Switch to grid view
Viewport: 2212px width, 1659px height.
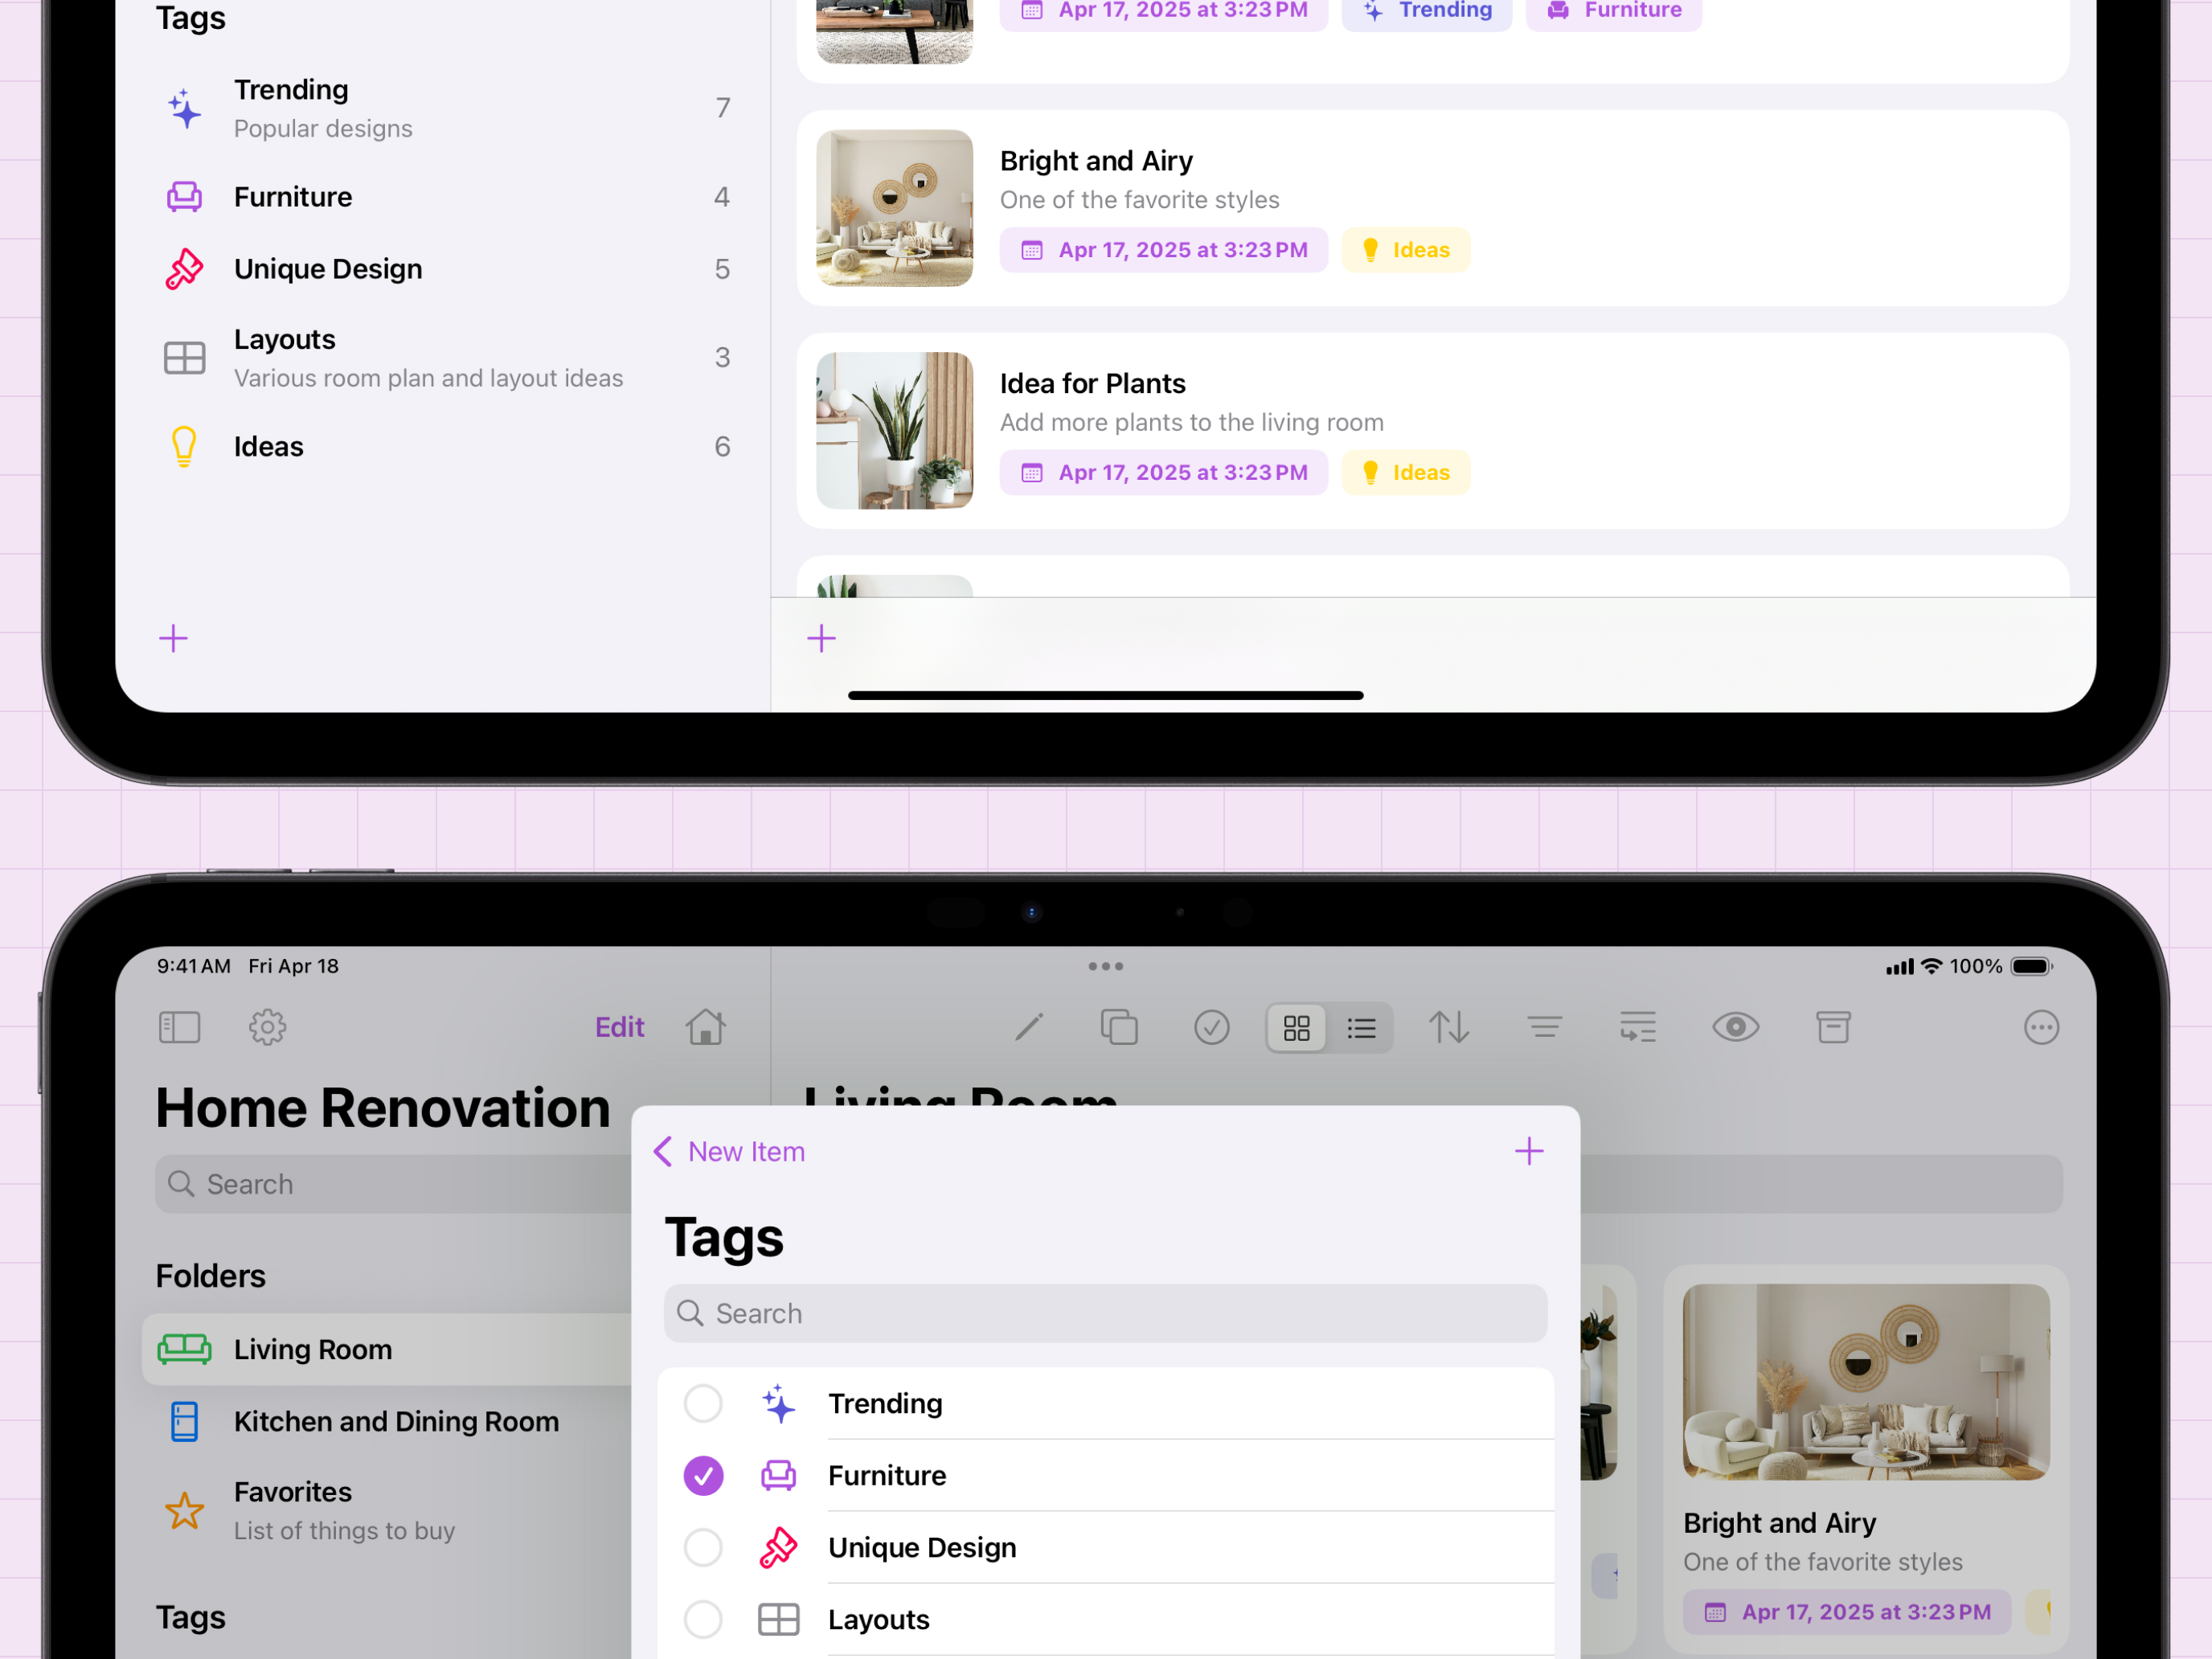[1297, 1028]
